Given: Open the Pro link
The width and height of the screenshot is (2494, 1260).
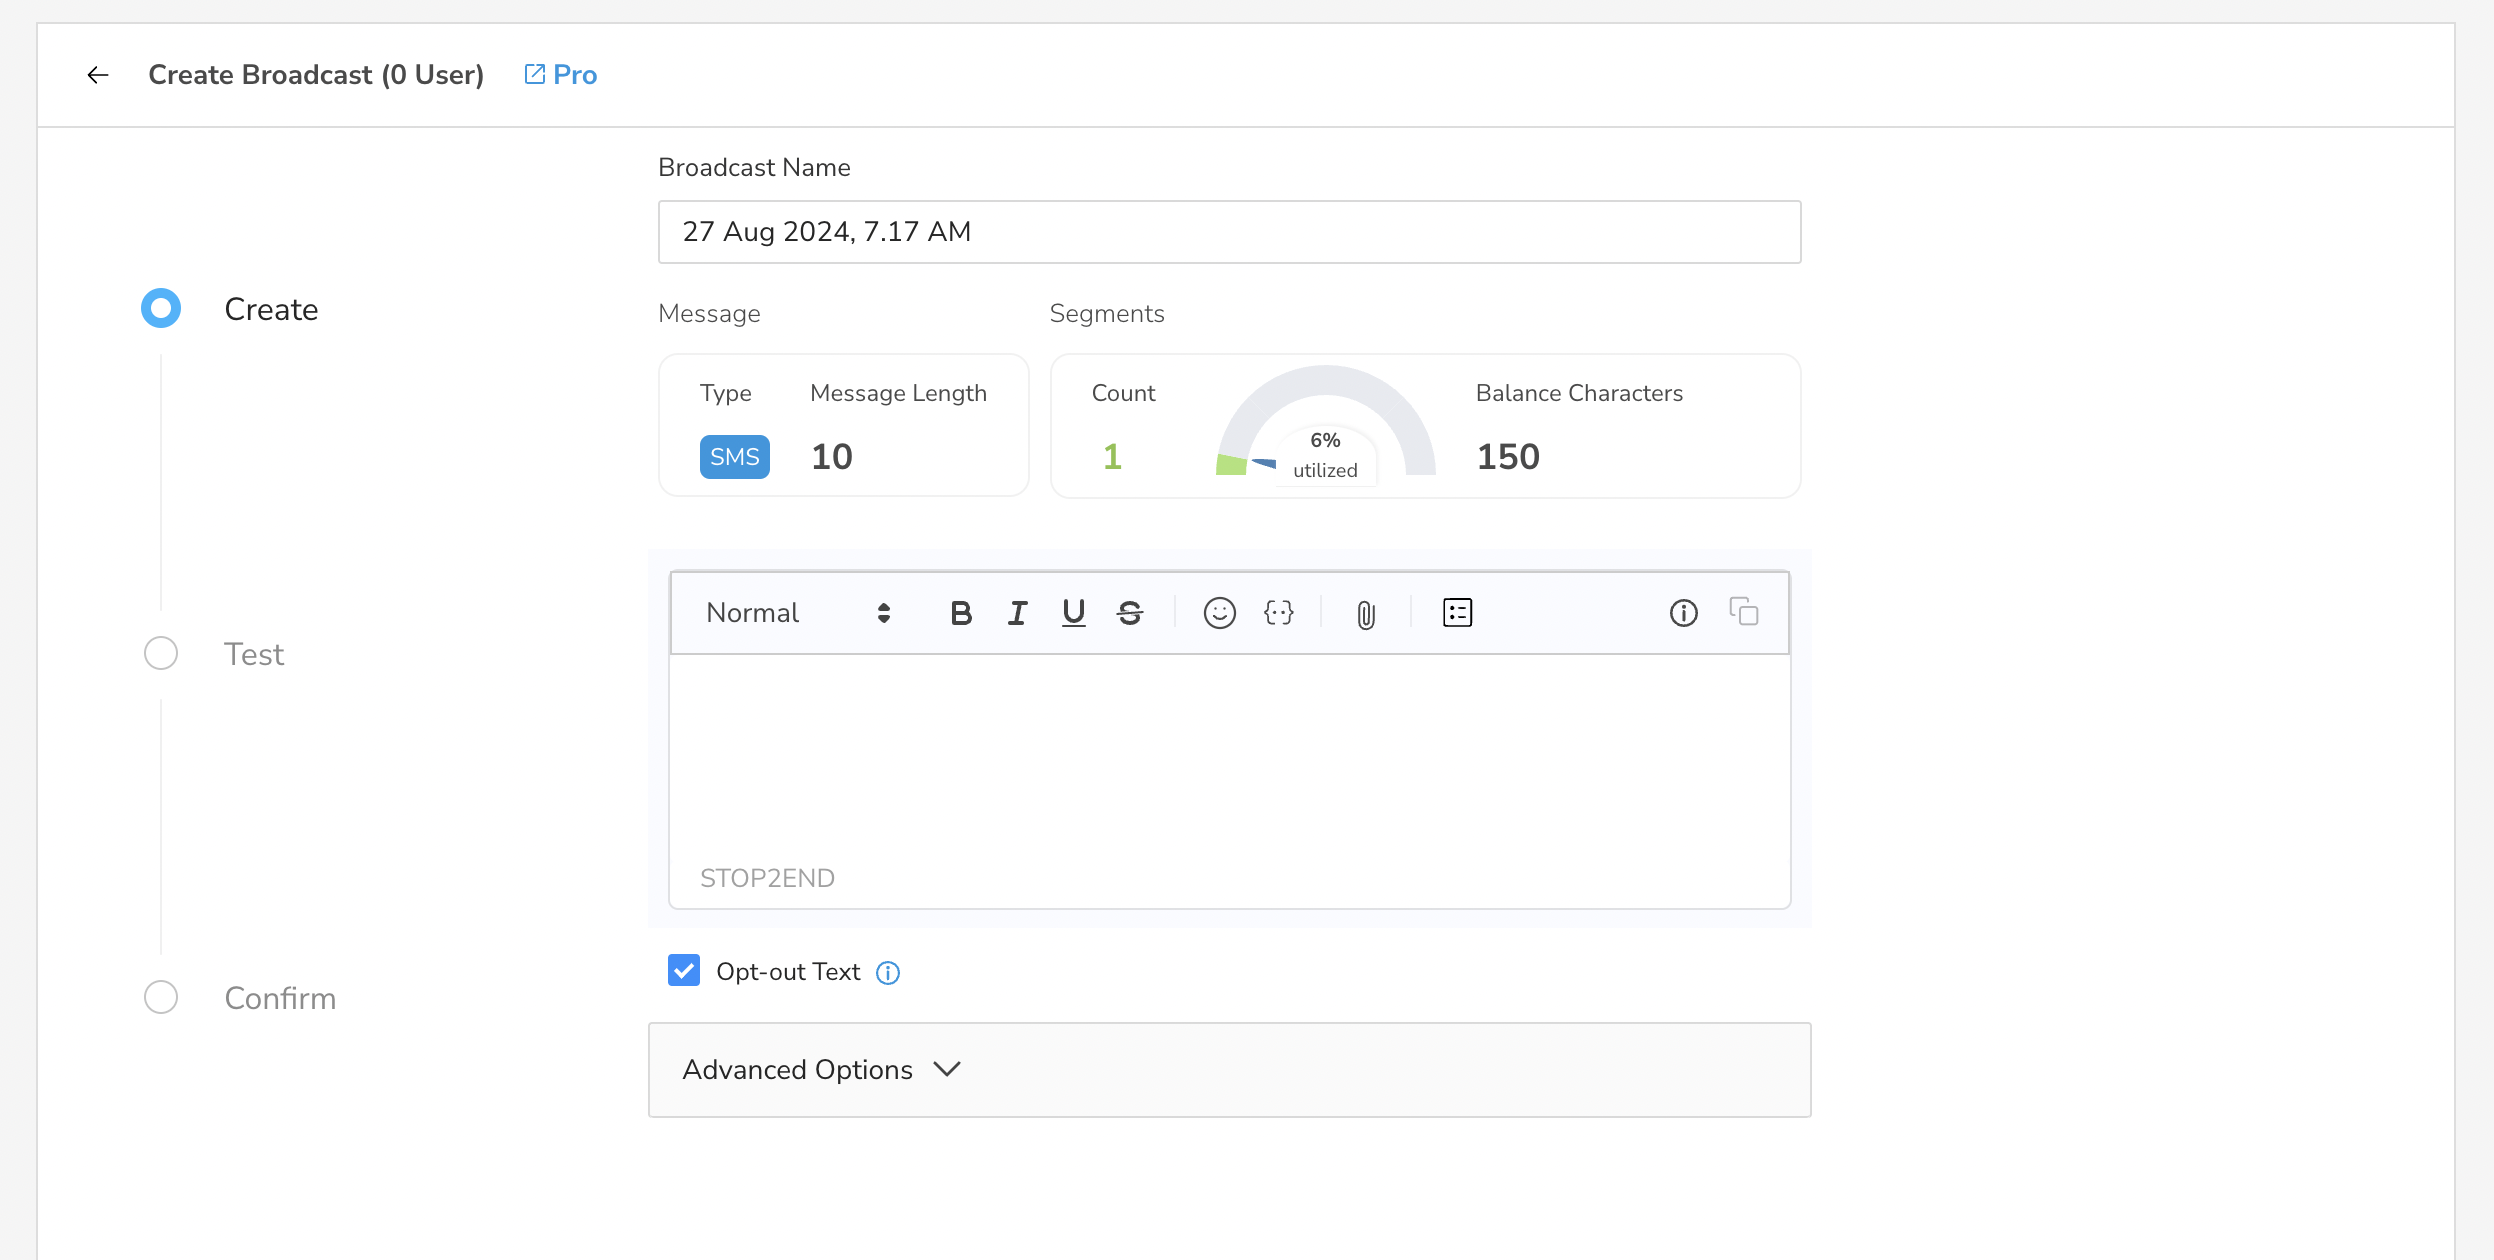Looking at the screenshot, I should (x=561, y=75).
